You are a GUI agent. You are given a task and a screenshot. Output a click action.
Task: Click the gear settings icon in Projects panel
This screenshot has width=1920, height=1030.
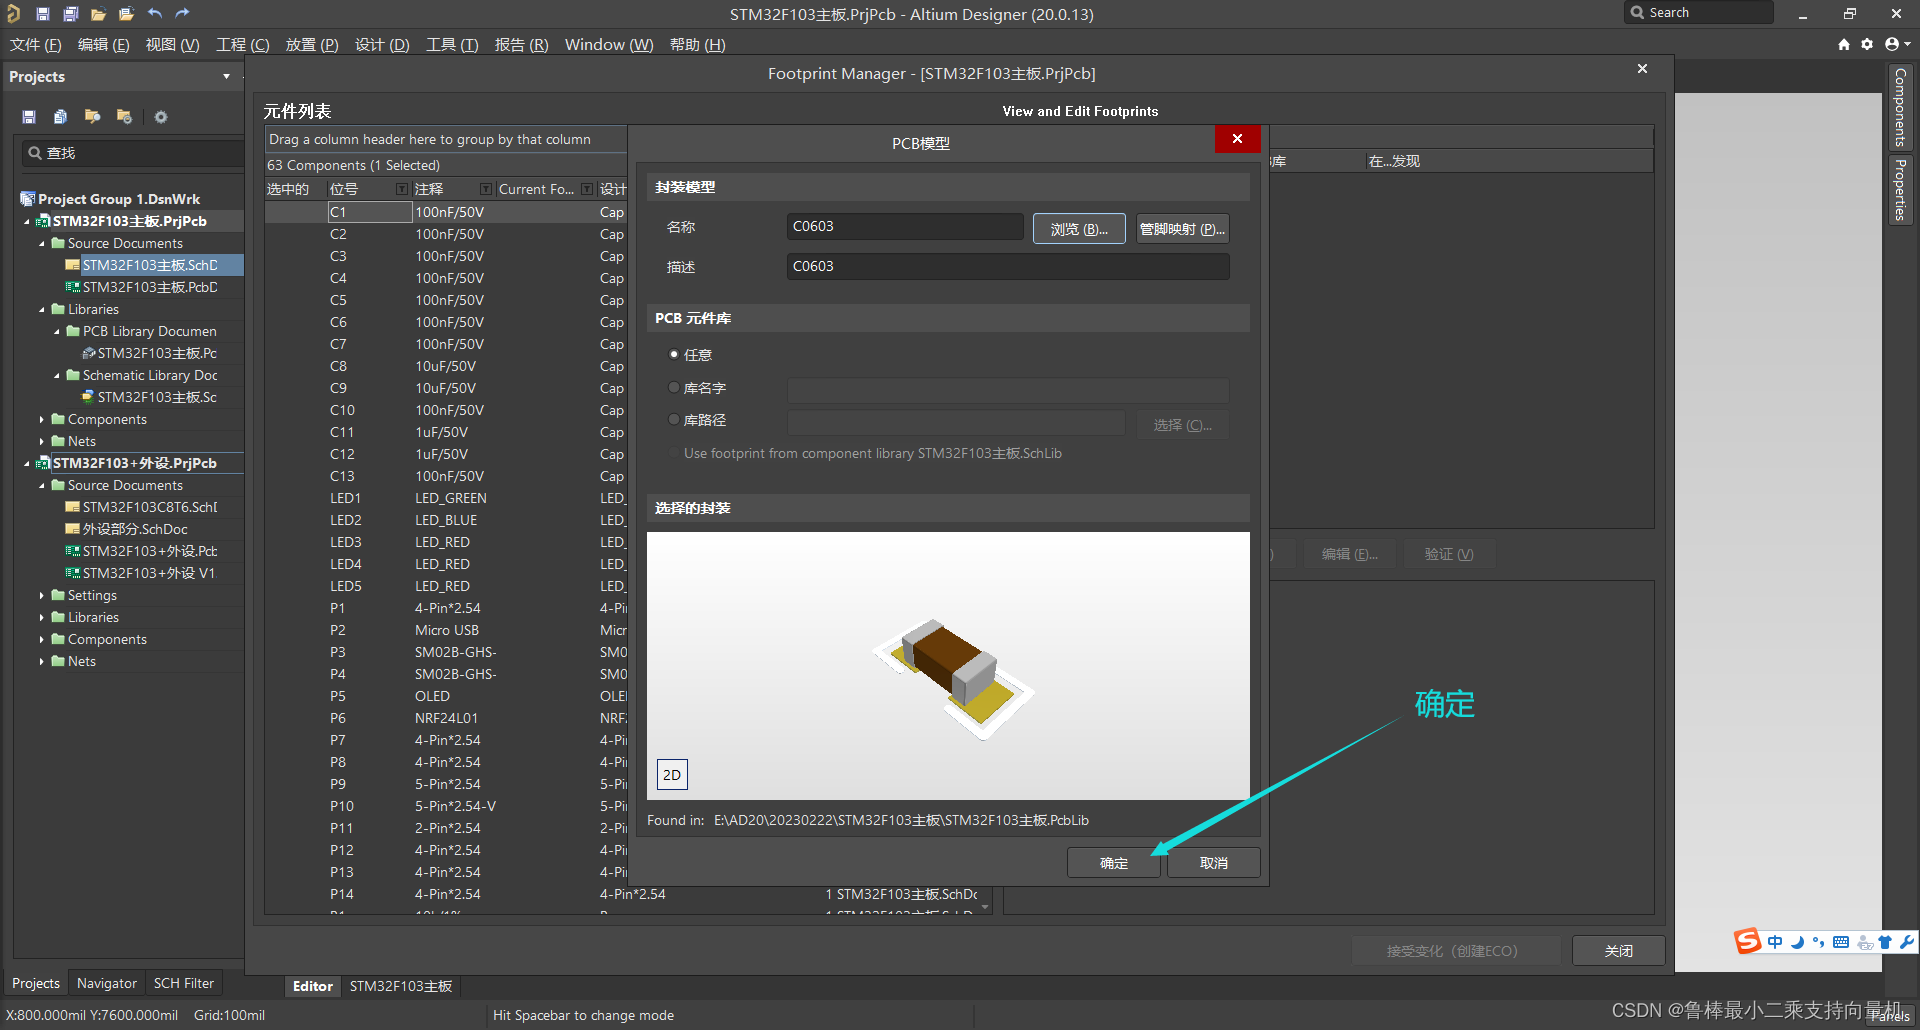[161, 117]
